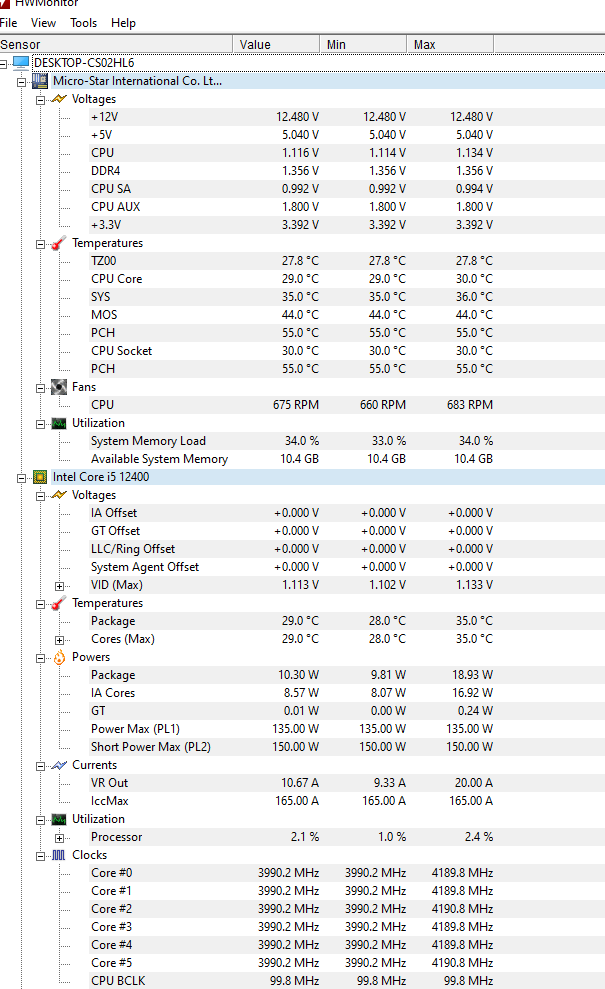The image size is (605, 989).
Task: Click the Clocks category icon
Action: (x=59, y=855)
